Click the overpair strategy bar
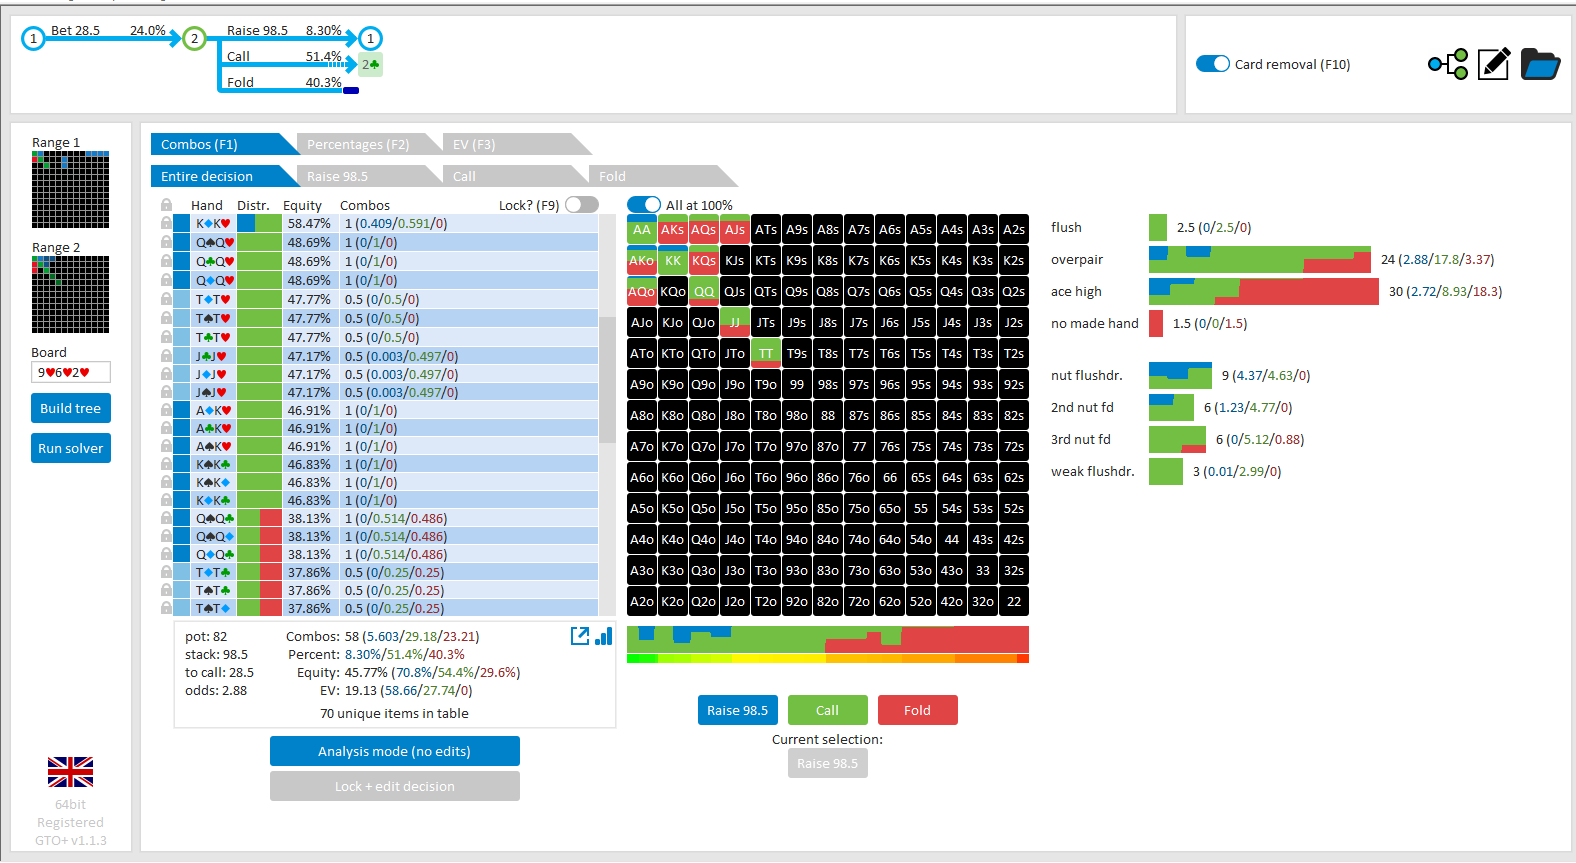The image size is (1576, 863). tap(1260, 259)
